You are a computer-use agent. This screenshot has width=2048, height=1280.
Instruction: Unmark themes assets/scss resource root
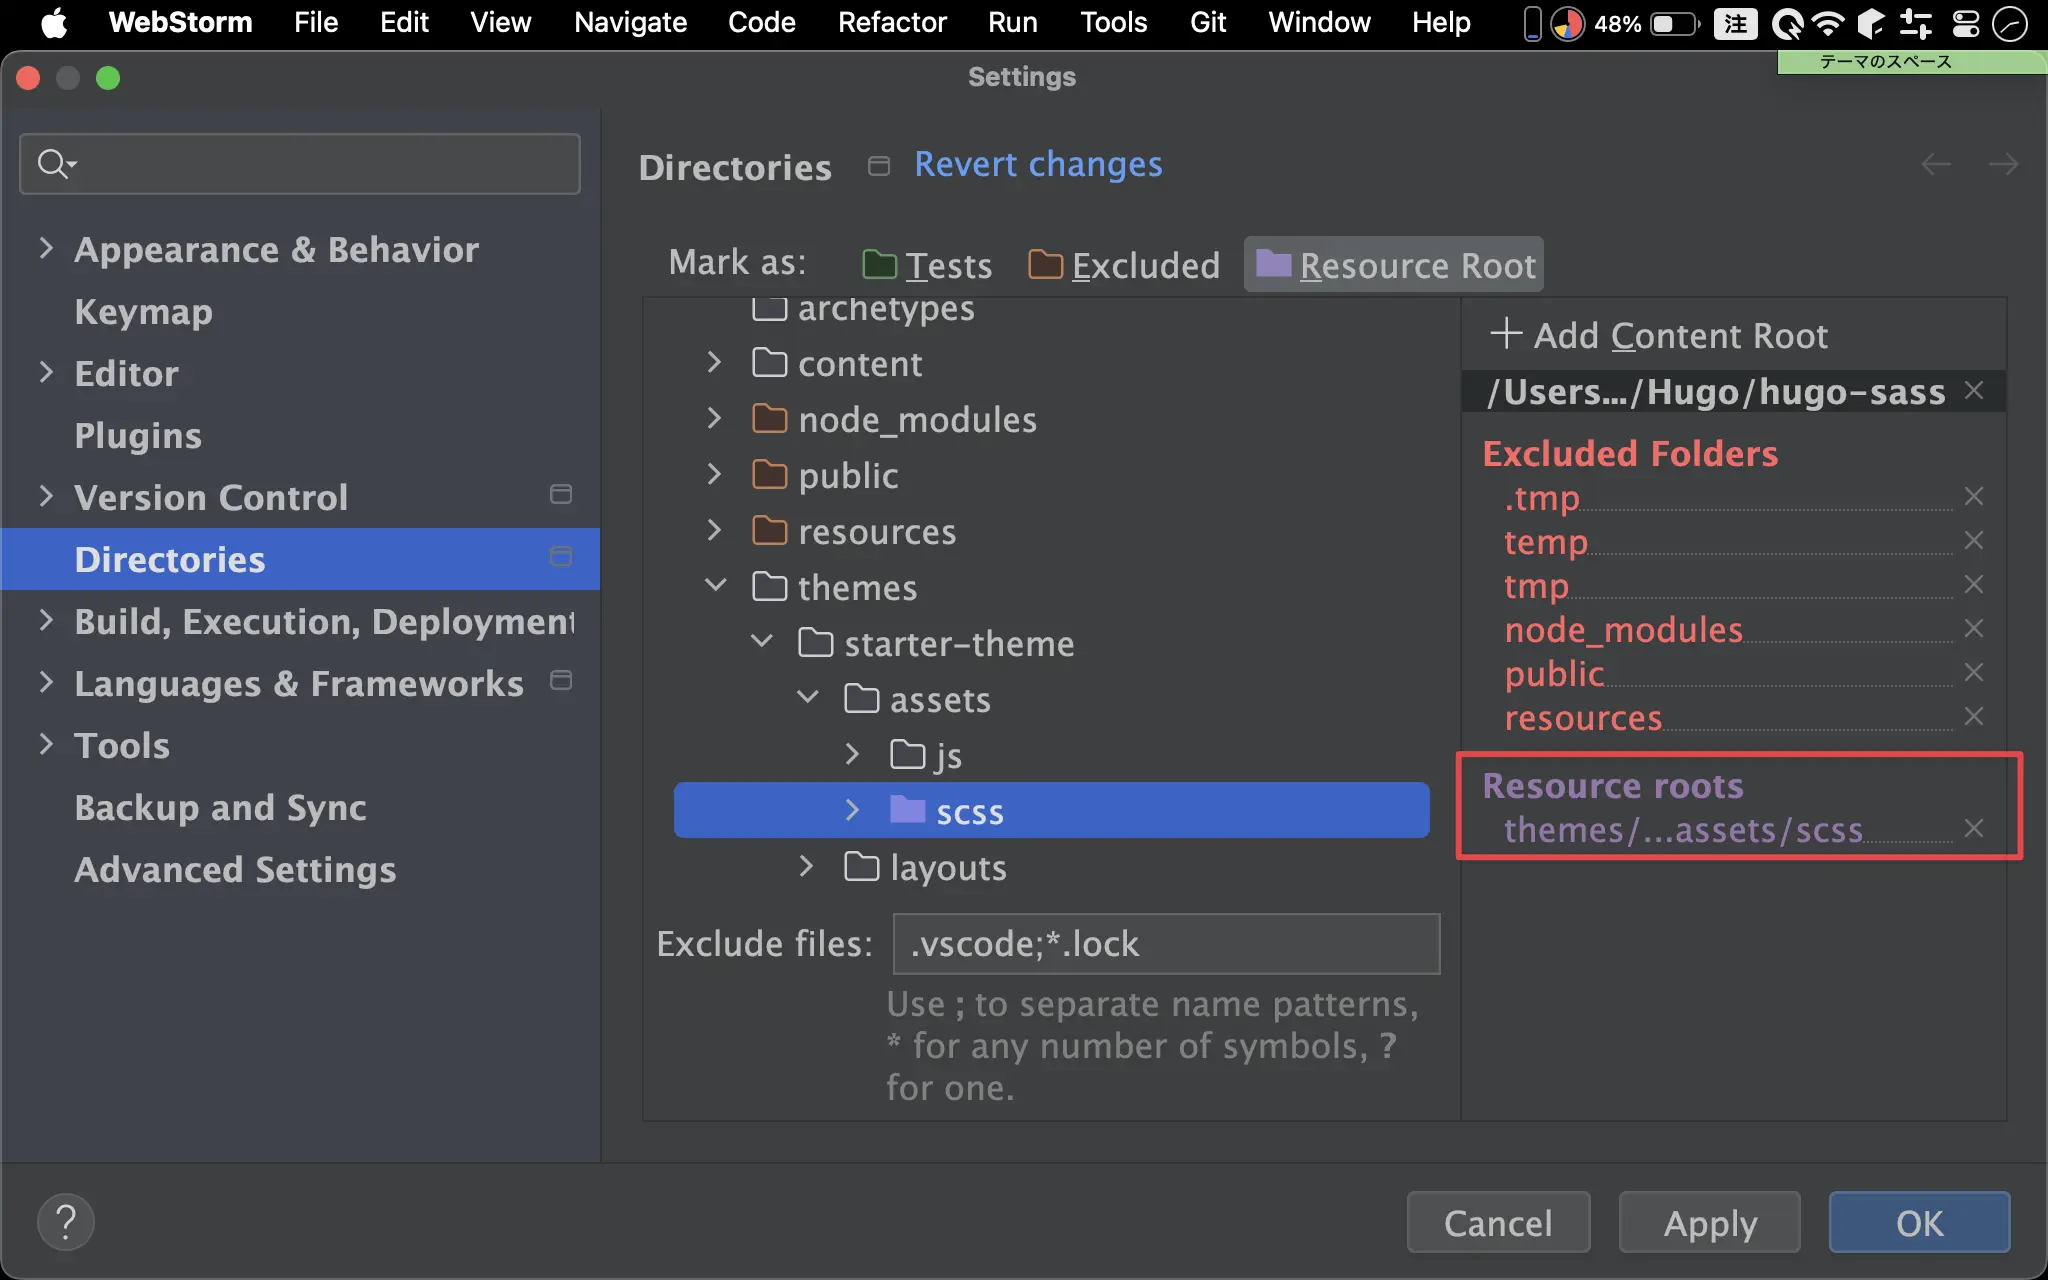[1973, 829]
